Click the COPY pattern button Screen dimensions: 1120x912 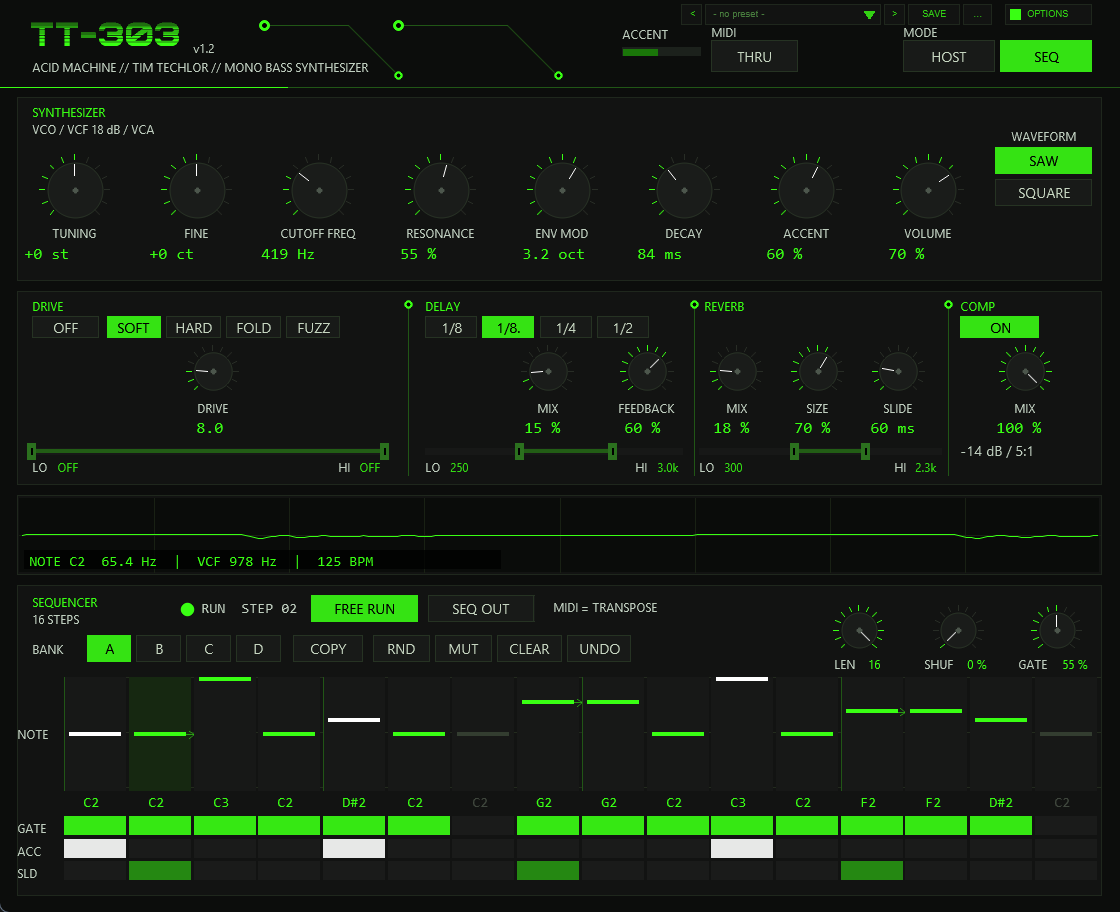(x=328, y=648)
